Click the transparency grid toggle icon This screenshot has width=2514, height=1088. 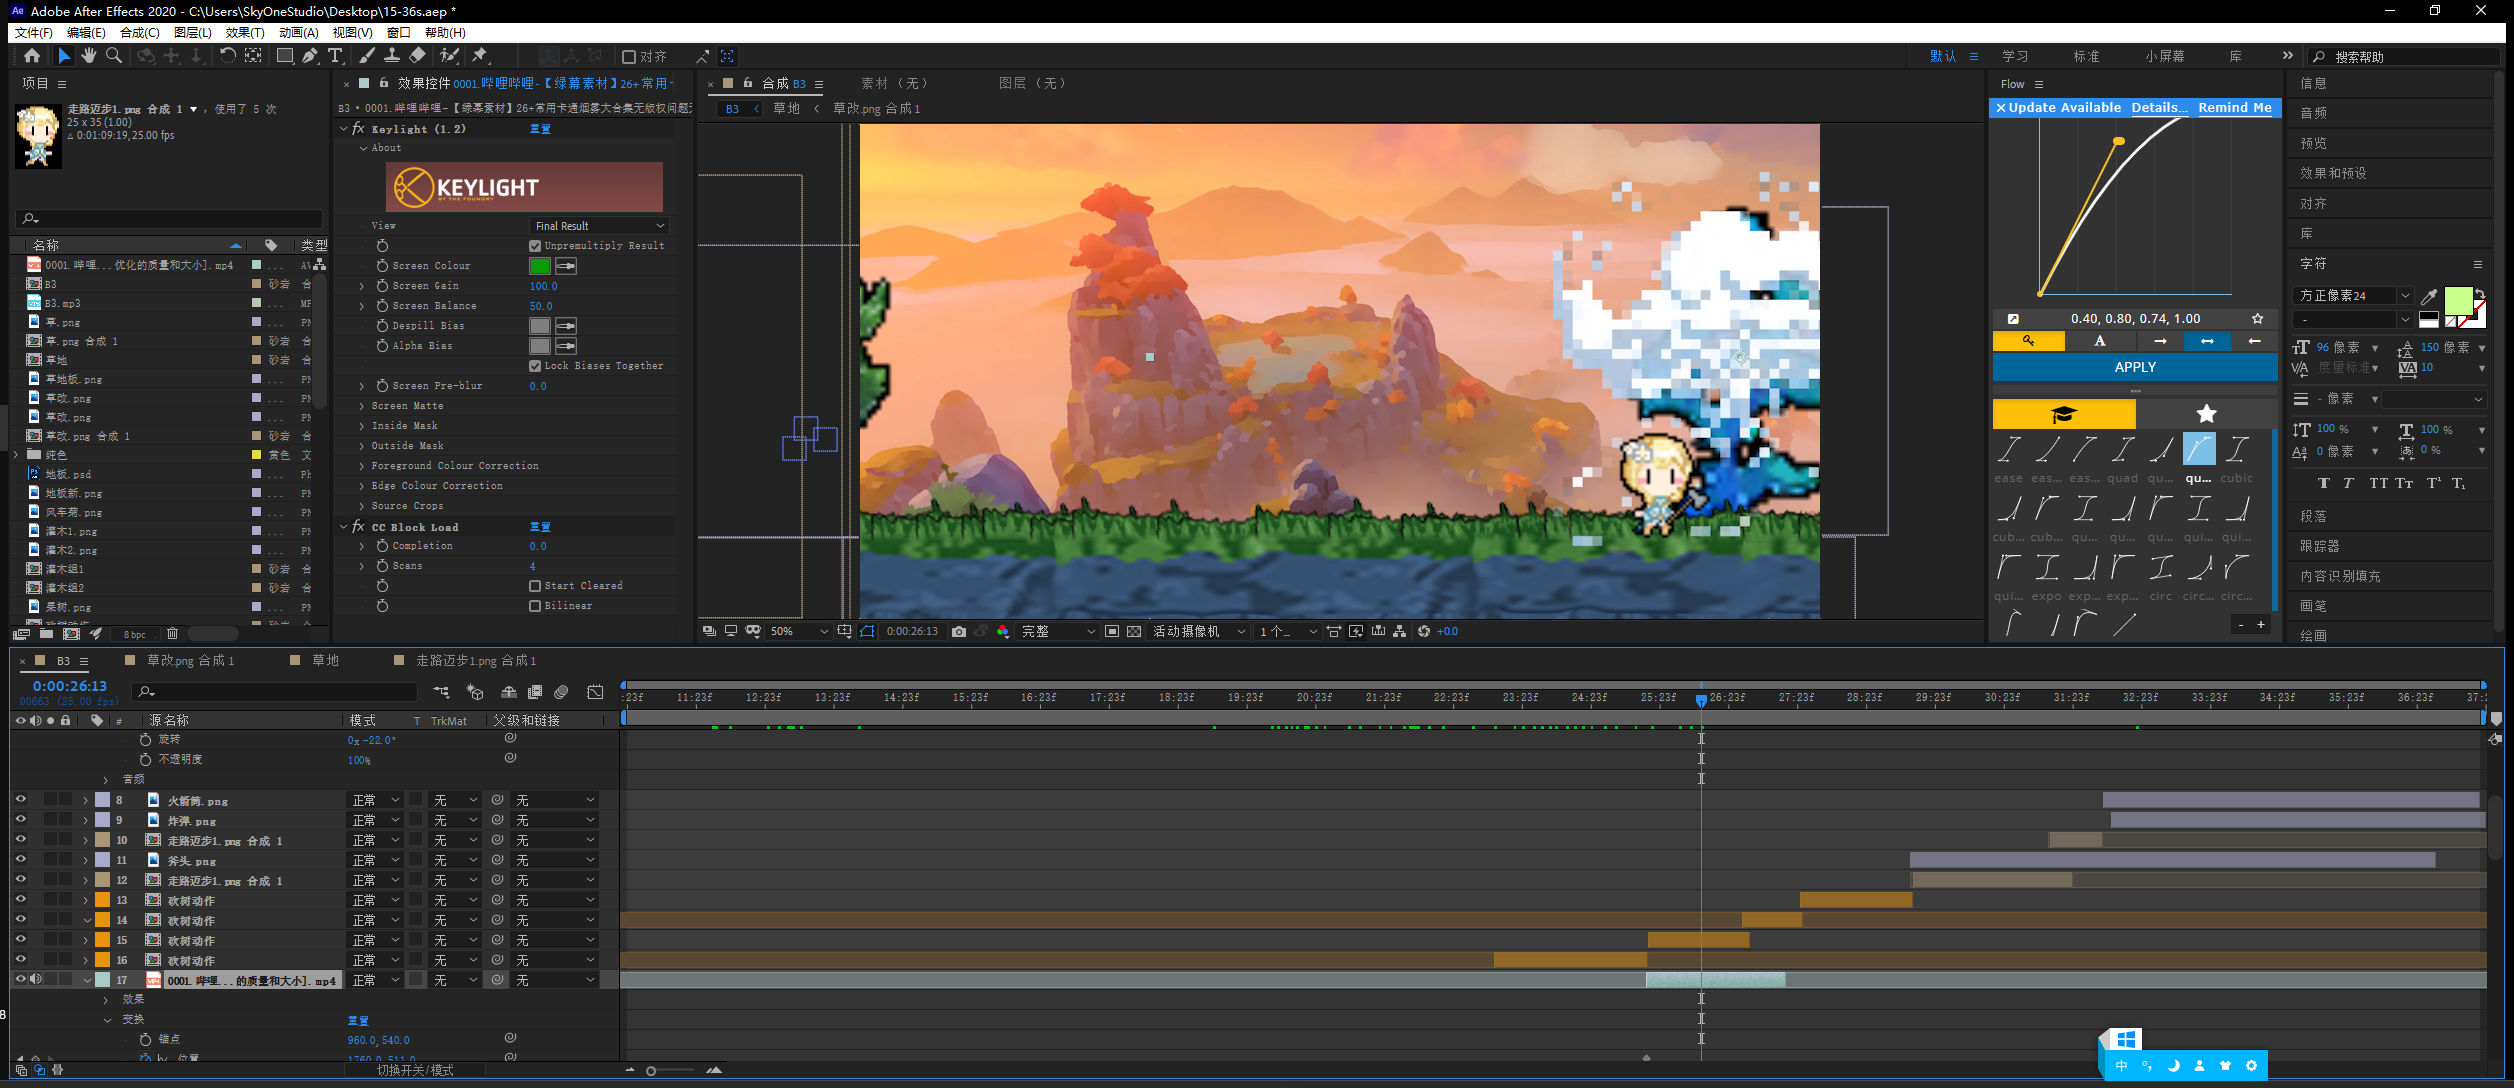pos(1133,631)
